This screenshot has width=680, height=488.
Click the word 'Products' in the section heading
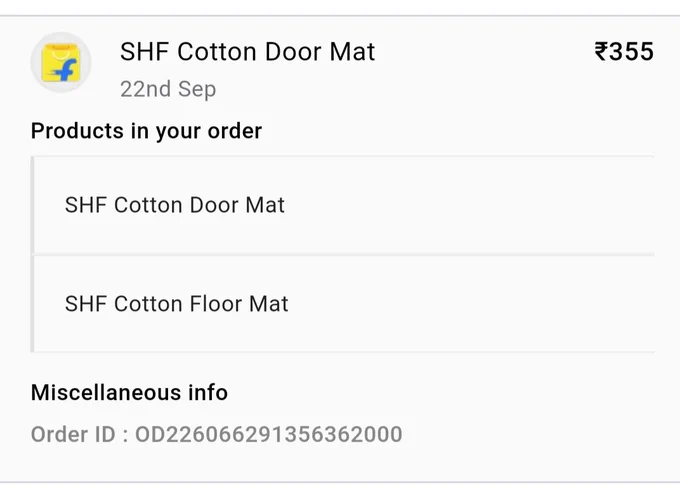[x=77, y=131]
